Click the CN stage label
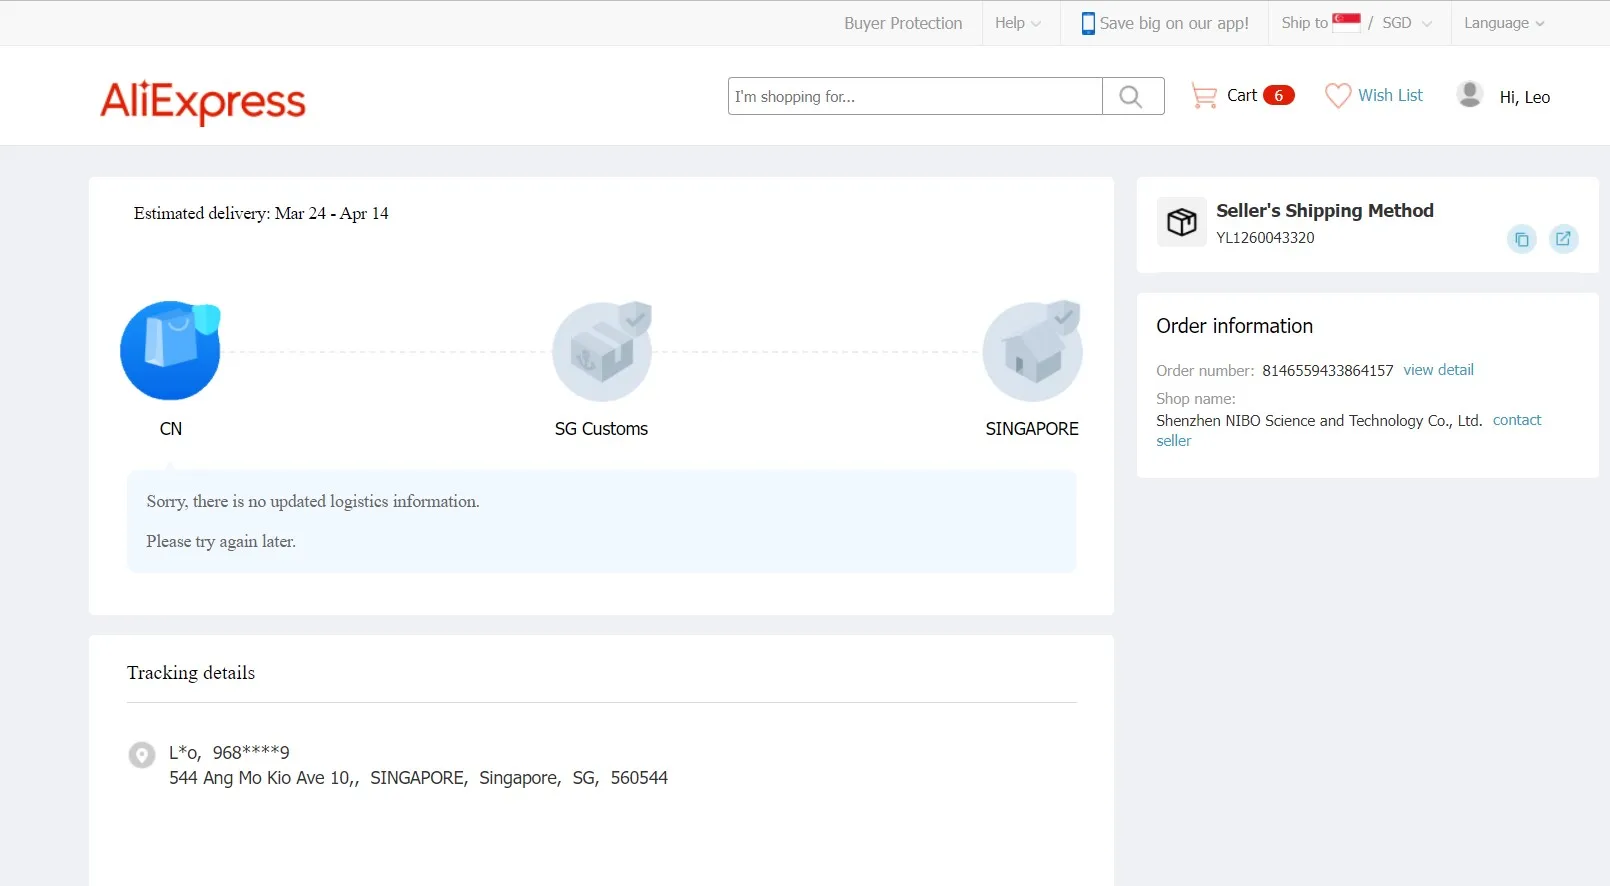Screen dimensions: 1610x886 (x=171, y=429)
